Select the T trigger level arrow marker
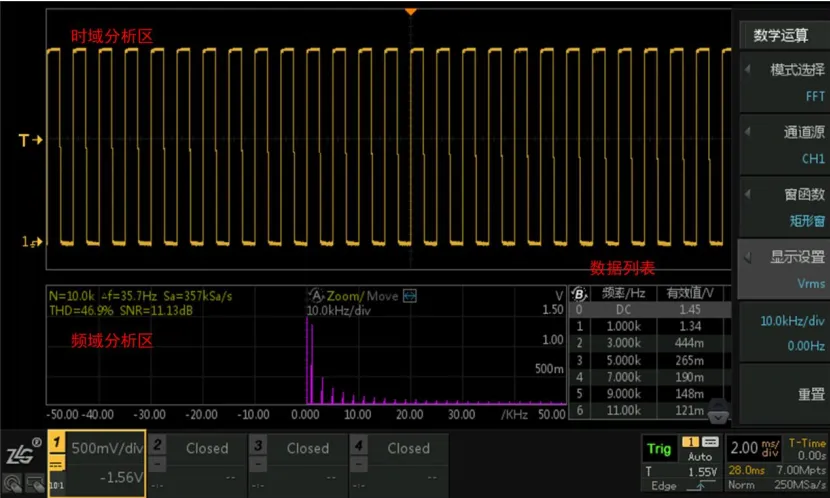 30,140
